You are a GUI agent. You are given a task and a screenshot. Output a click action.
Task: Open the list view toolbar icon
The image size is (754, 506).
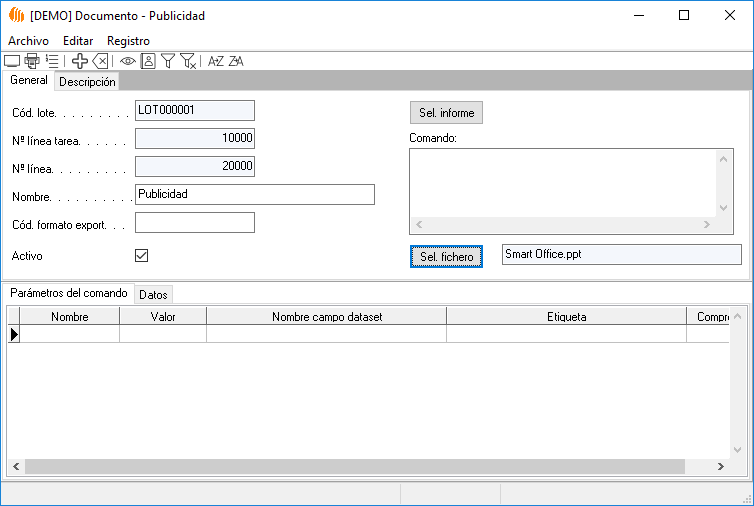pos(52,61)
